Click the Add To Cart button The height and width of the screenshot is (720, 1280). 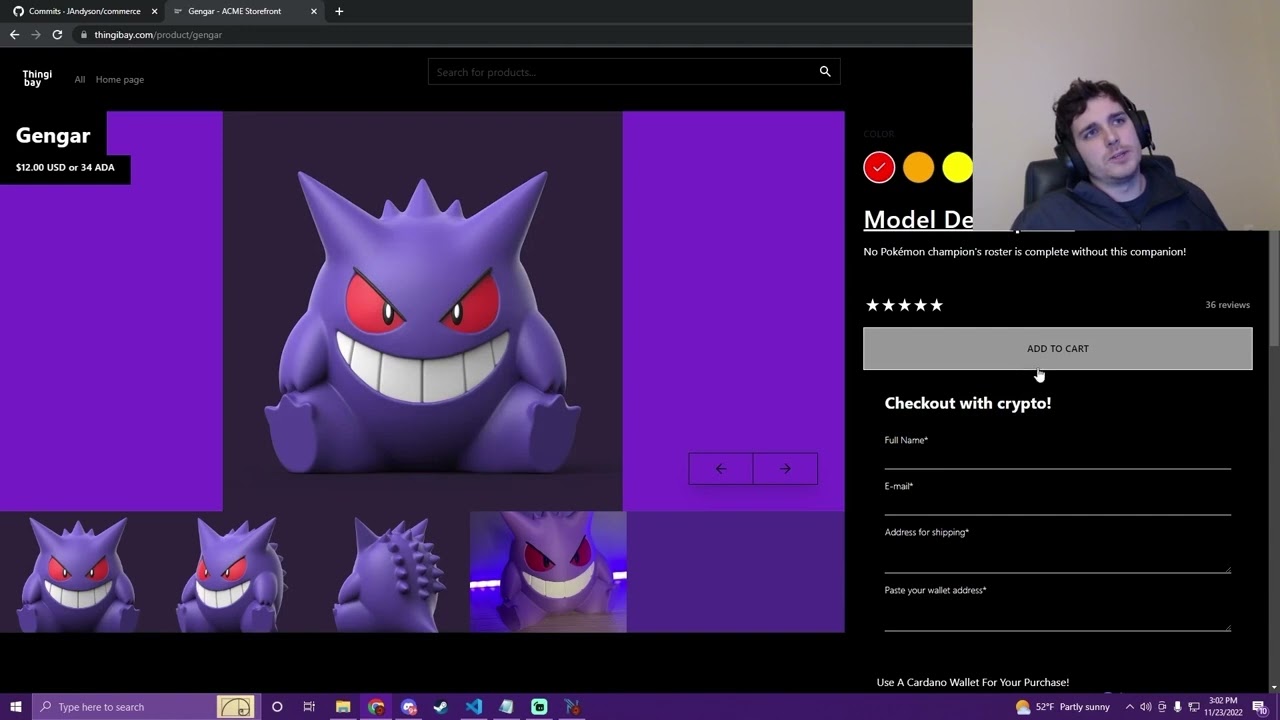1057,349
